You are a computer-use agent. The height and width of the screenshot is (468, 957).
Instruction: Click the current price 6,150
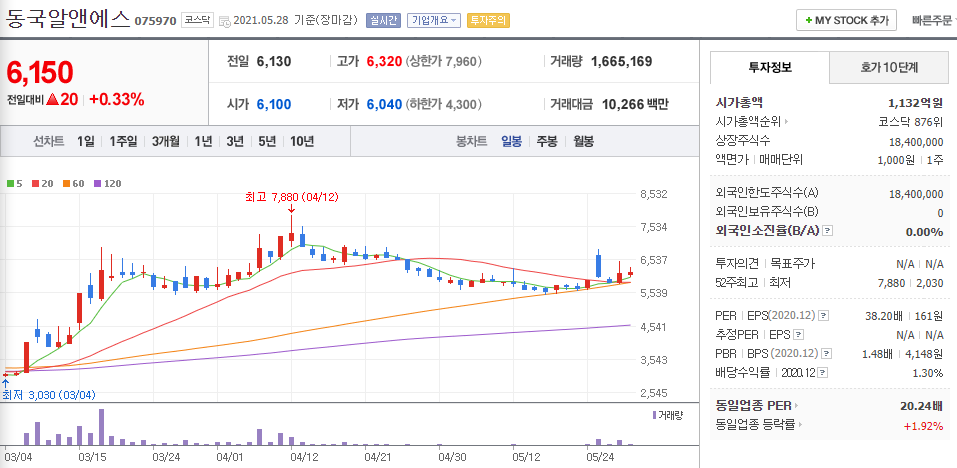click(40, 72)
